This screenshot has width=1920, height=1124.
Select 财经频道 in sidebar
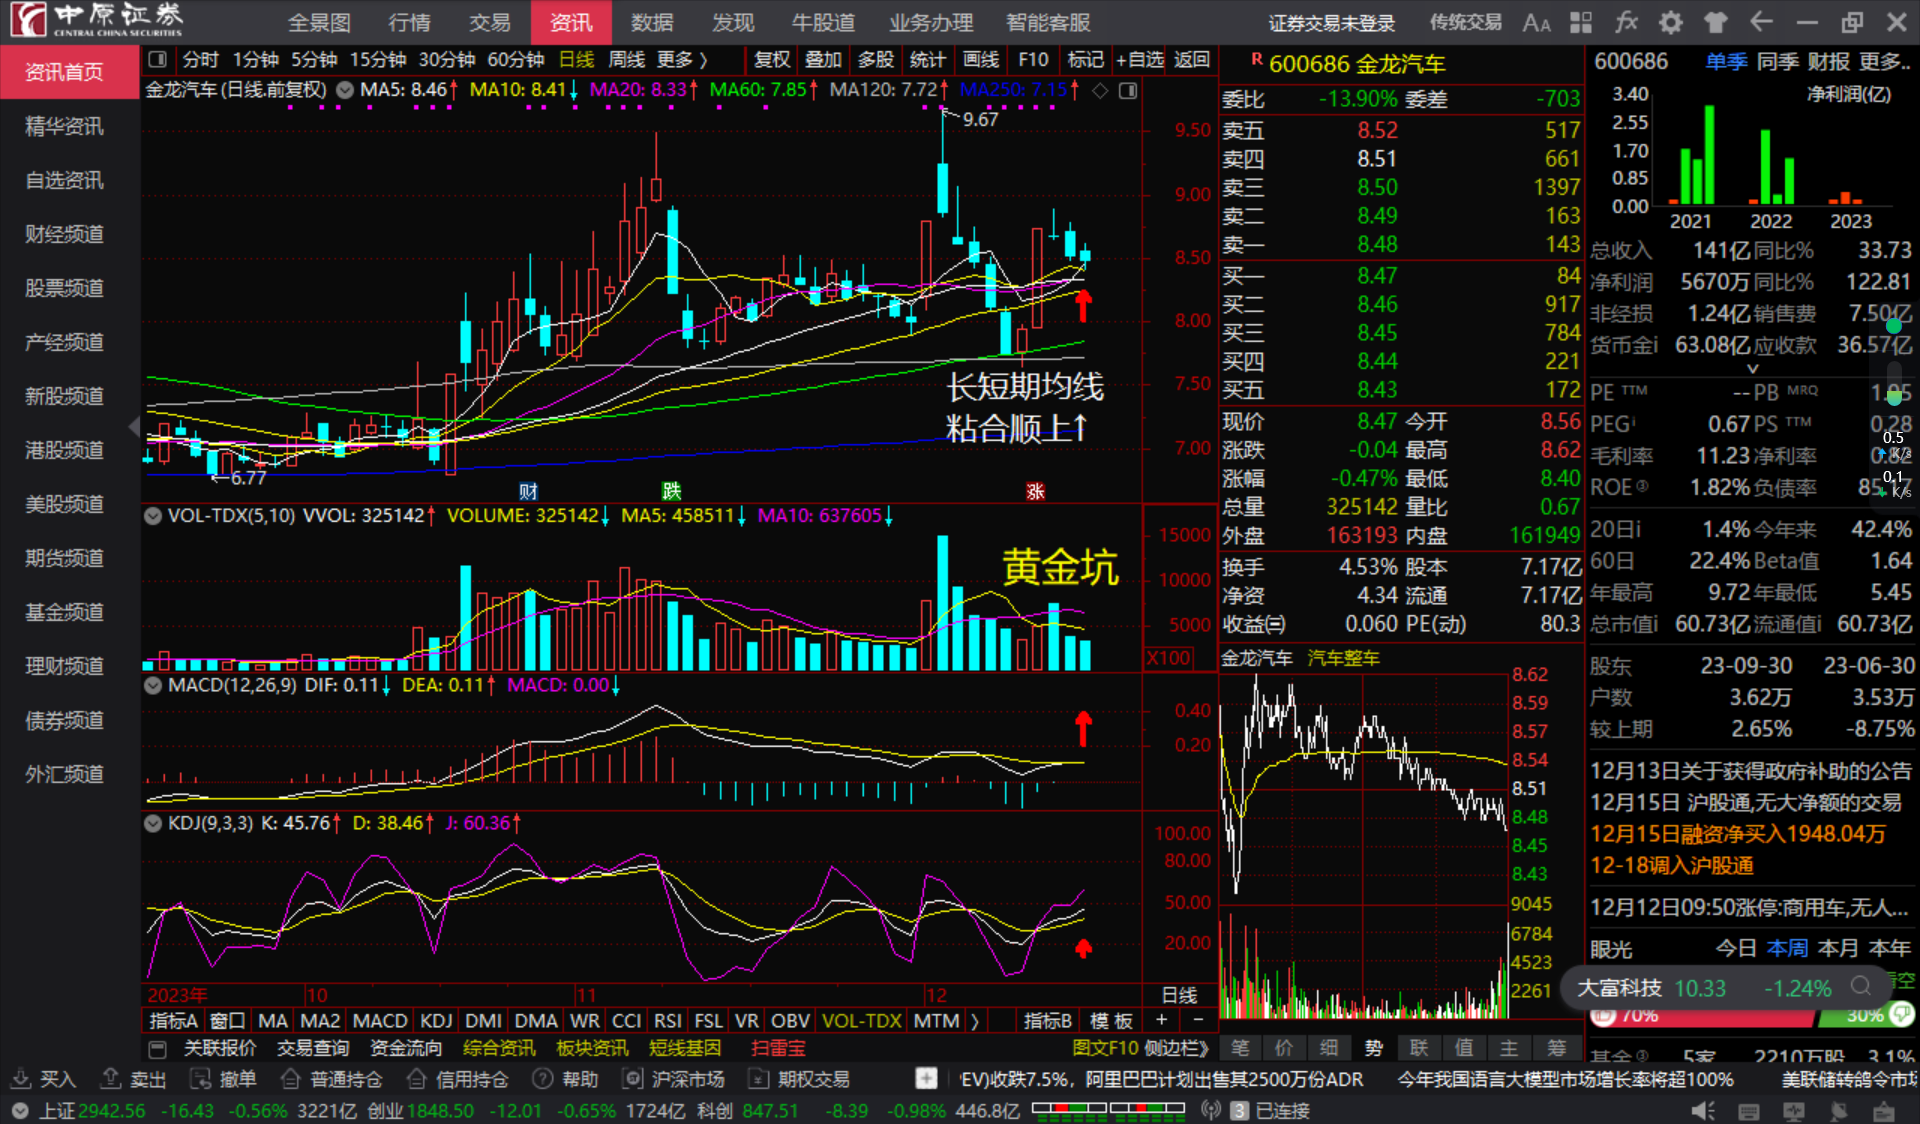65,235
